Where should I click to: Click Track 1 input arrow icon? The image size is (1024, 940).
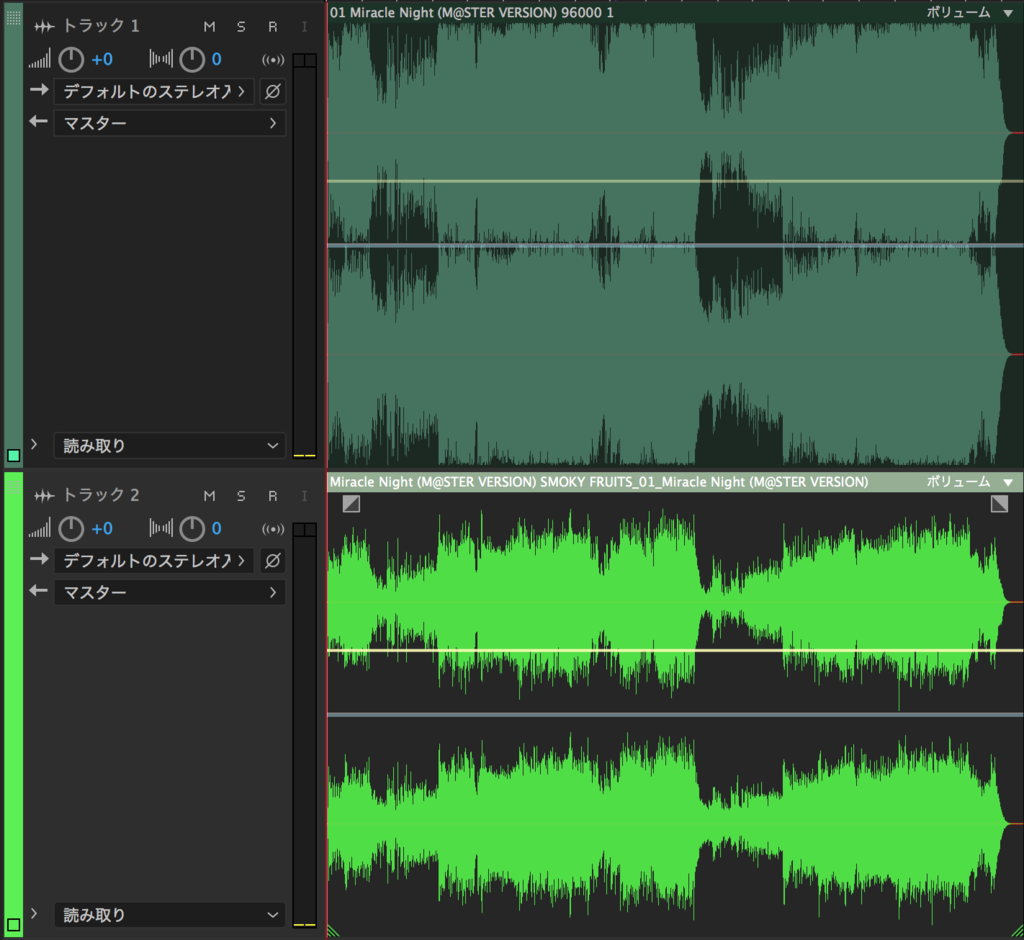click(39, 89)
